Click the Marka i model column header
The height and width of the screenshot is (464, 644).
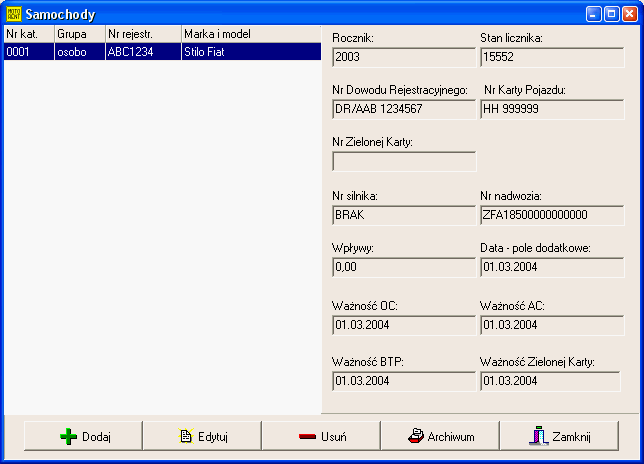pyautogui.click(x=250, y=34)
